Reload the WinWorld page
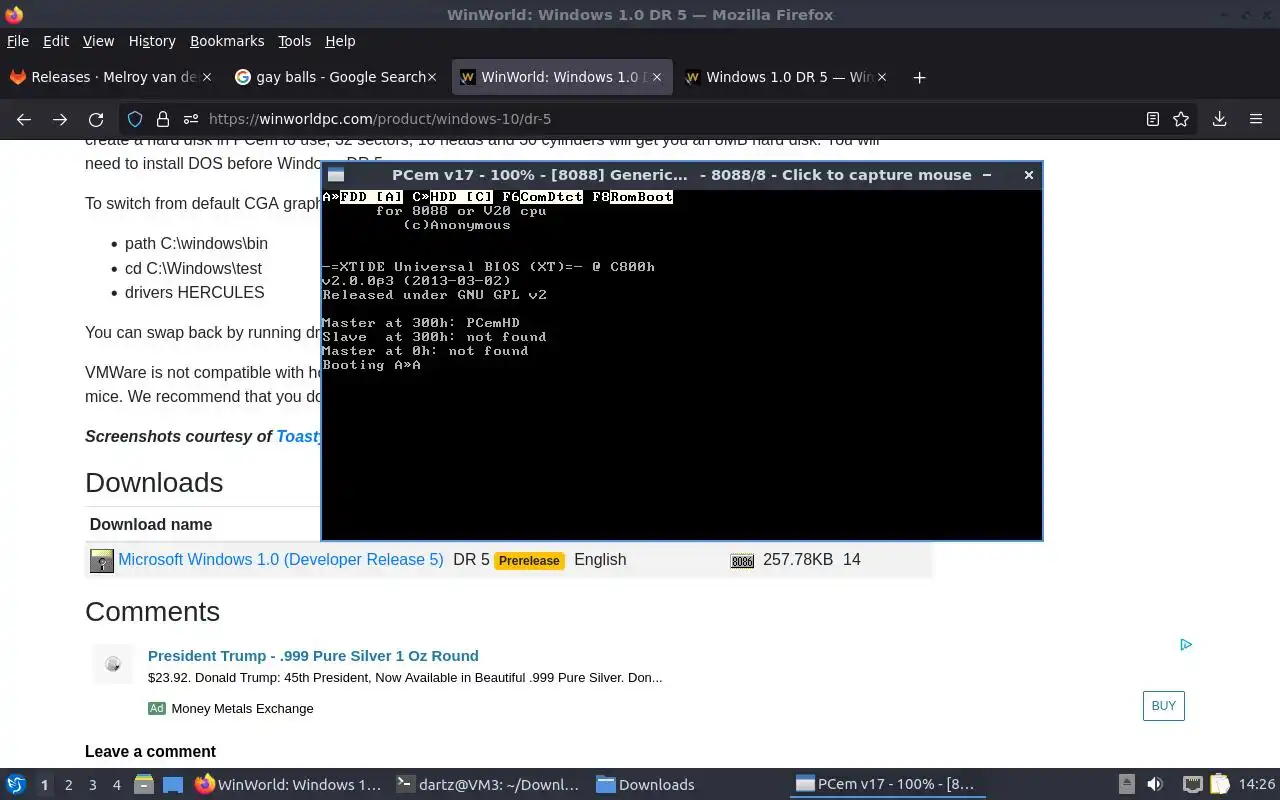This screenshot has height=800, width=1280. click(x=96, y=119)
